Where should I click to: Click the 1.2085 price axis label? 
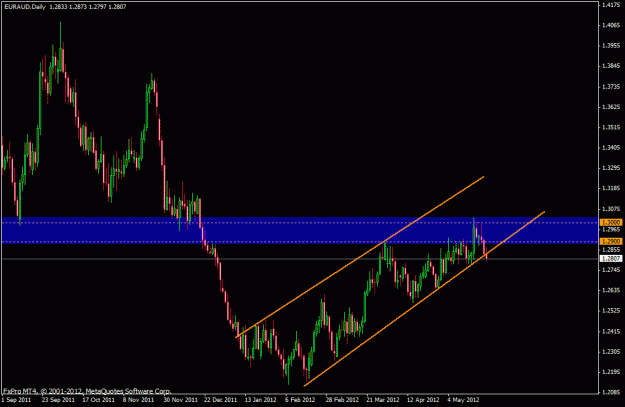pos(611,392)
